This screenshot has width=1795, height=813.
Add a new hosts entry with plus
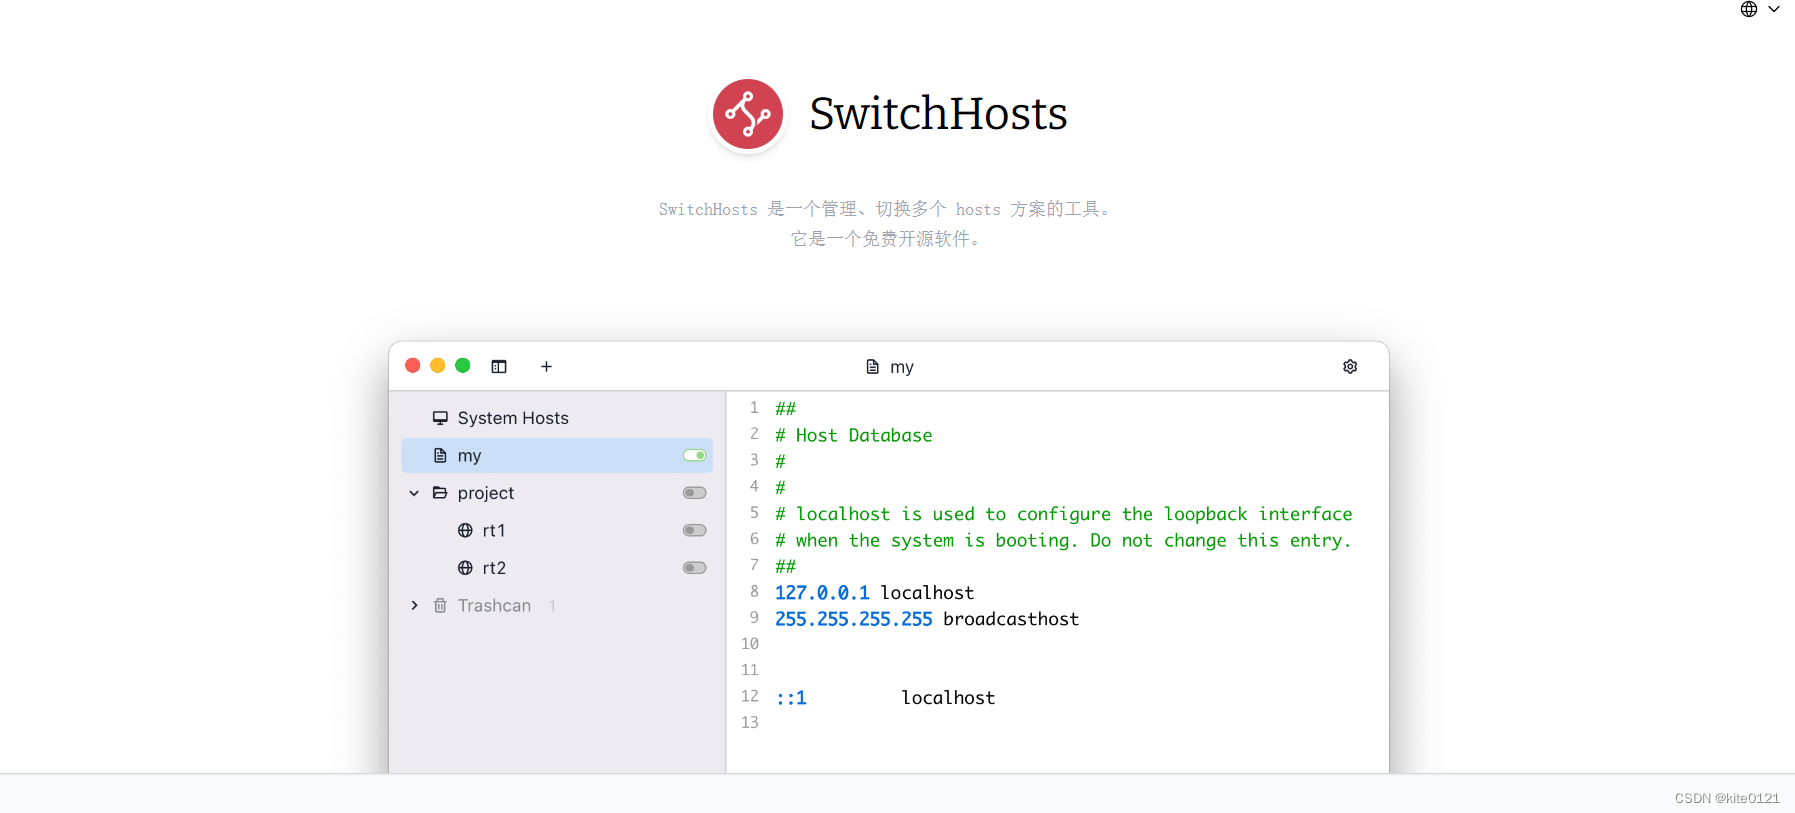pyautogui.click(x=546, y=367)
